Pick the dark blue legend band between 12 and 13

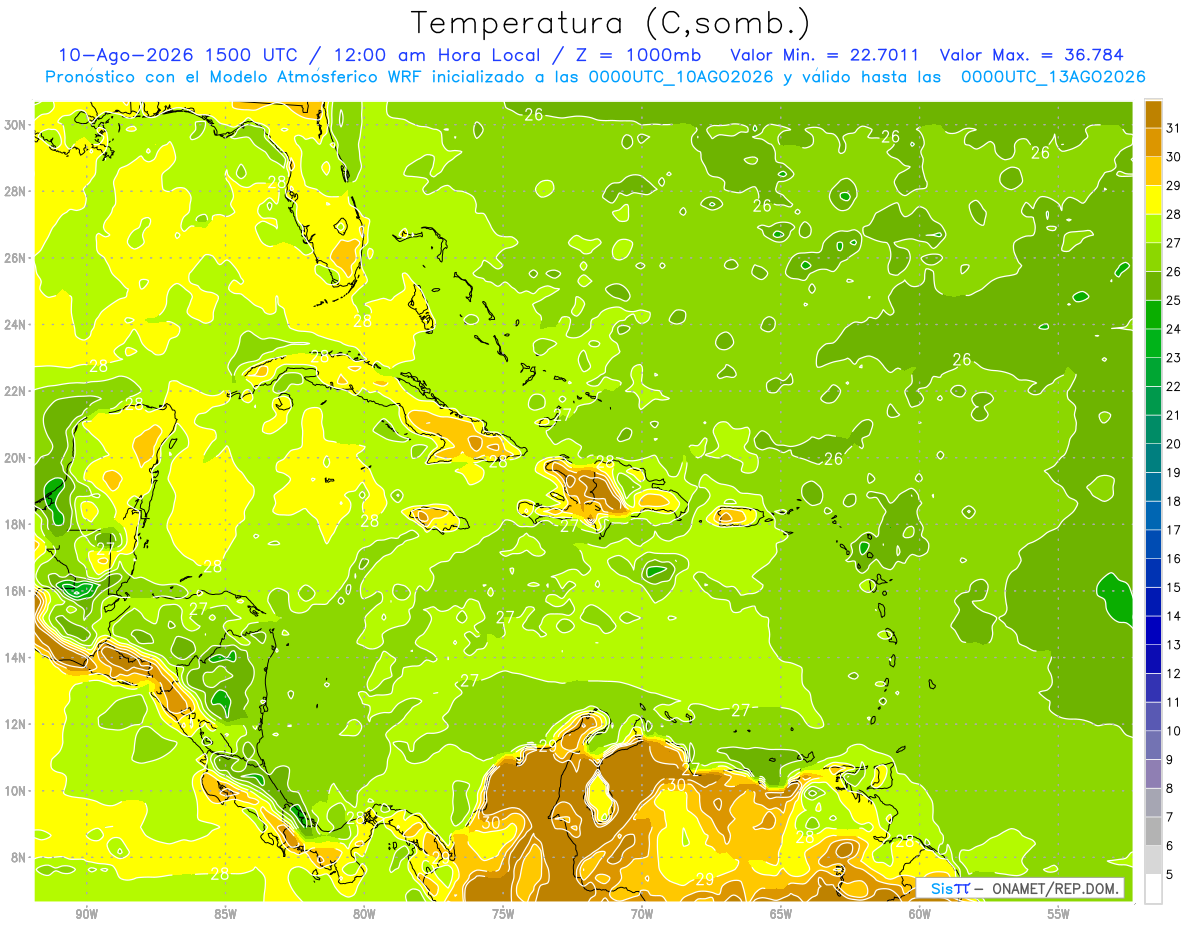tap(1153, 659)
